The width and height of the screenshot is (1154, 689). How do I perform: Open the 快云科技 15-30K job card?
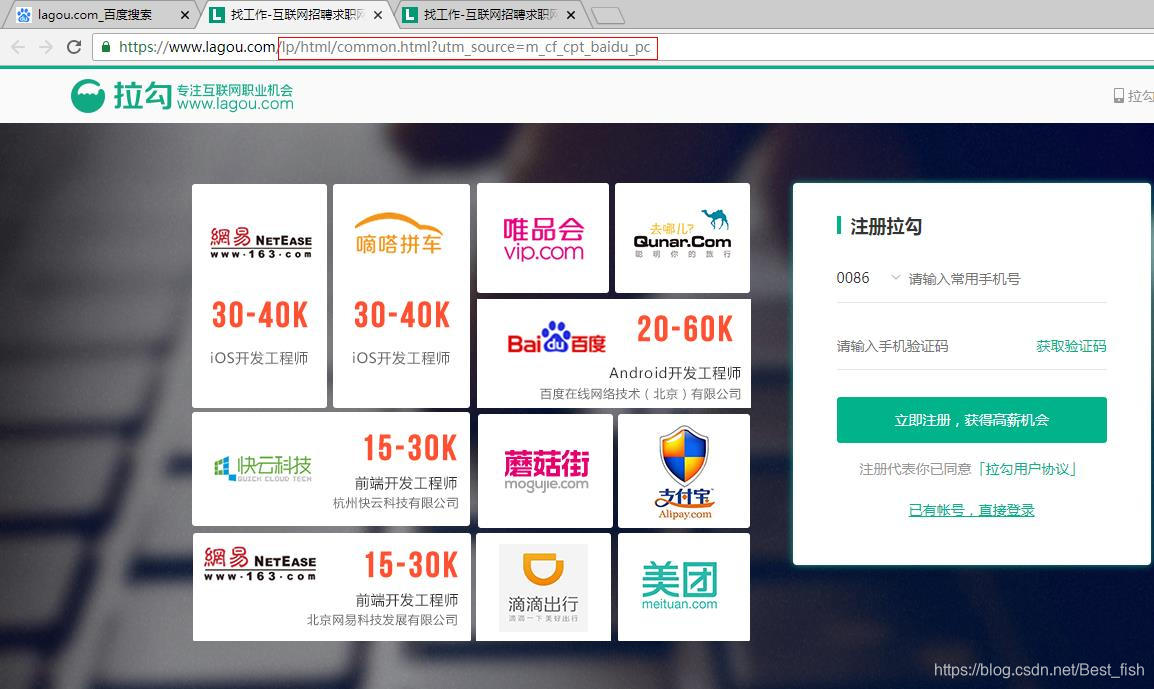(330, 469)
